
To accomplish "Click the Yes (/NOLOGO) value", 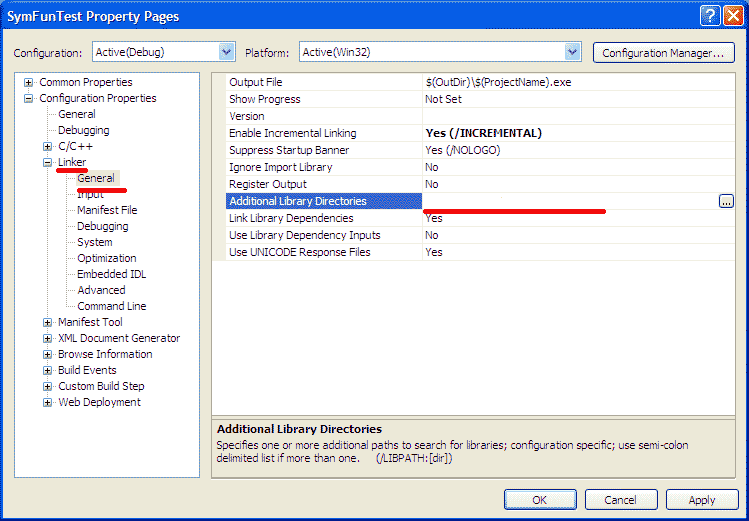I will coord(462,150).
